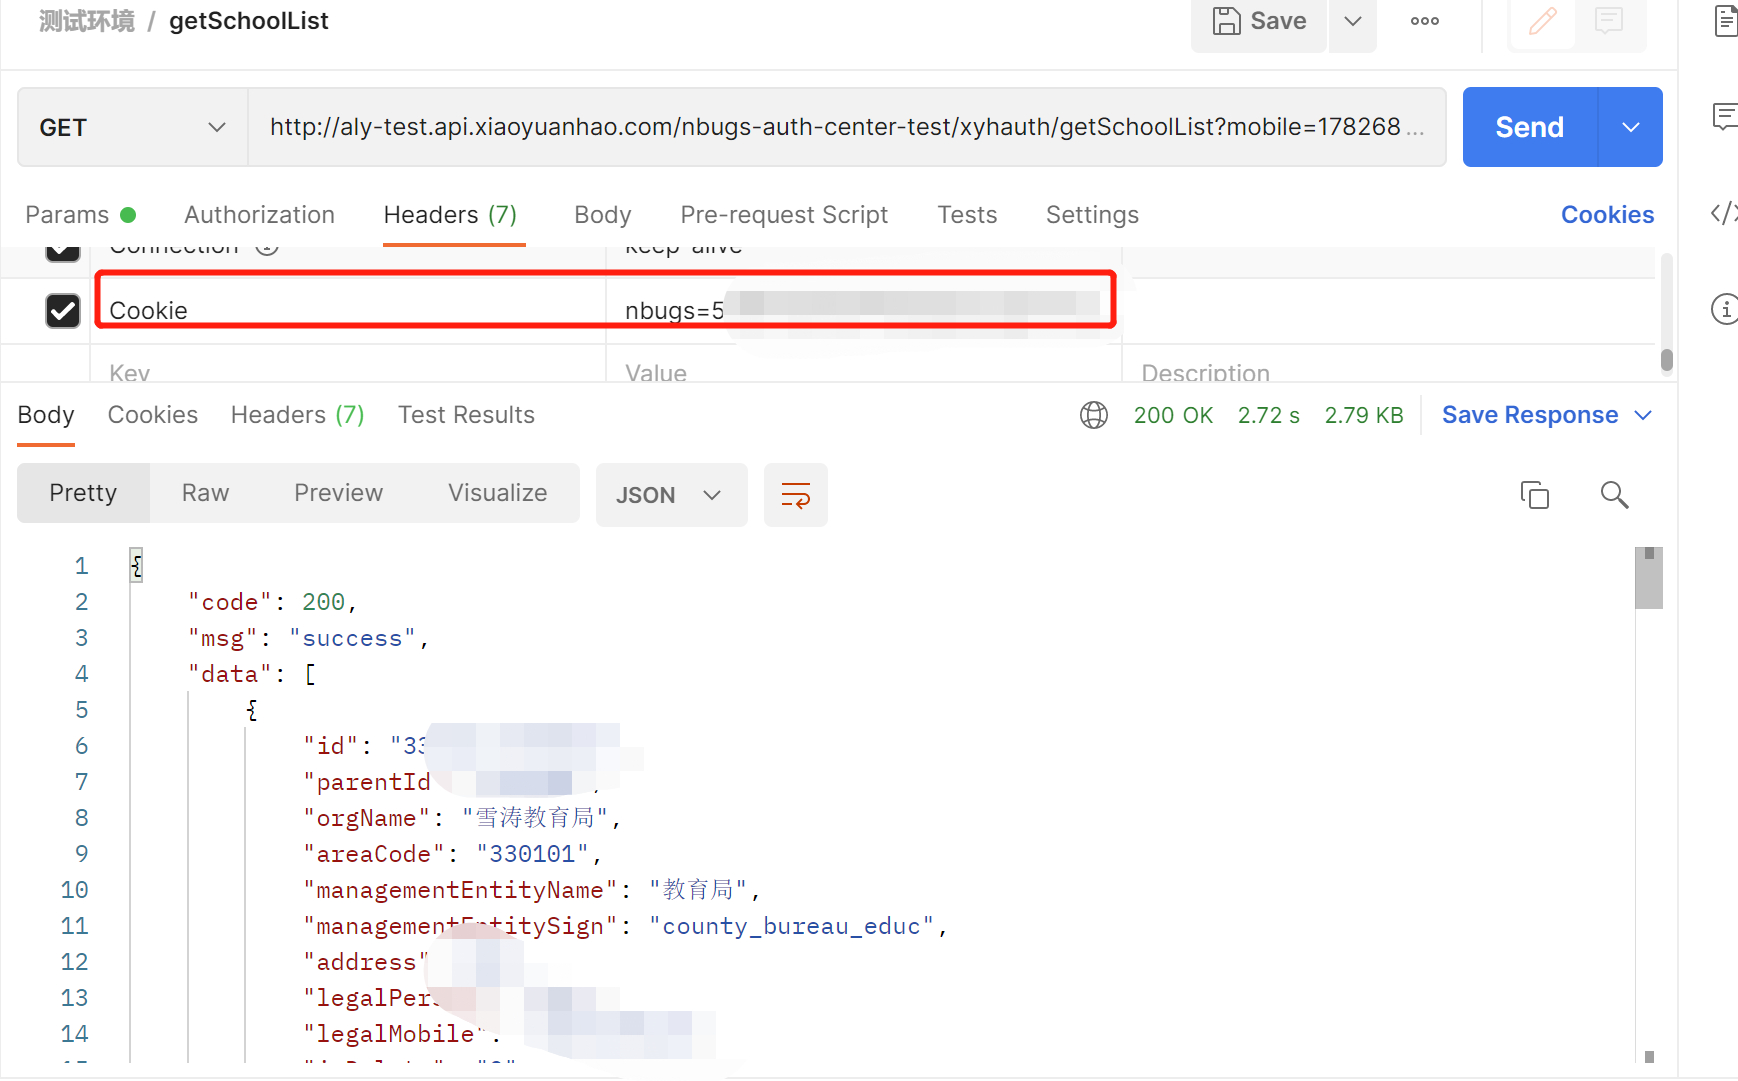Toggle line wrap for the JSON response
The image size is (1738, 1081).
(795, 494)
